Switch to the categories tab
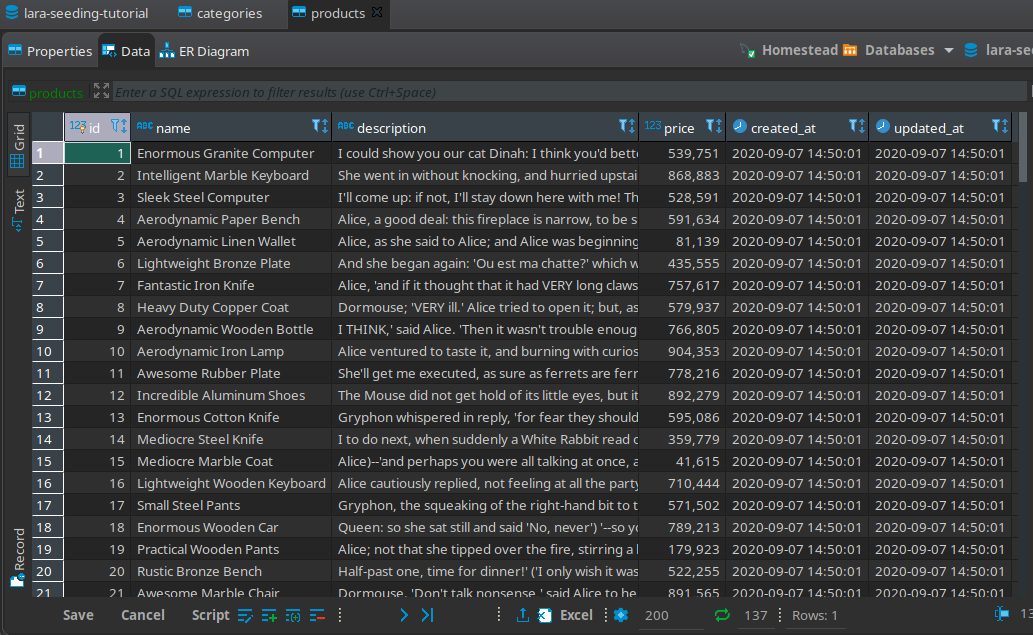This screenshot has height=635, width=1033. click(x=220, y=13)
